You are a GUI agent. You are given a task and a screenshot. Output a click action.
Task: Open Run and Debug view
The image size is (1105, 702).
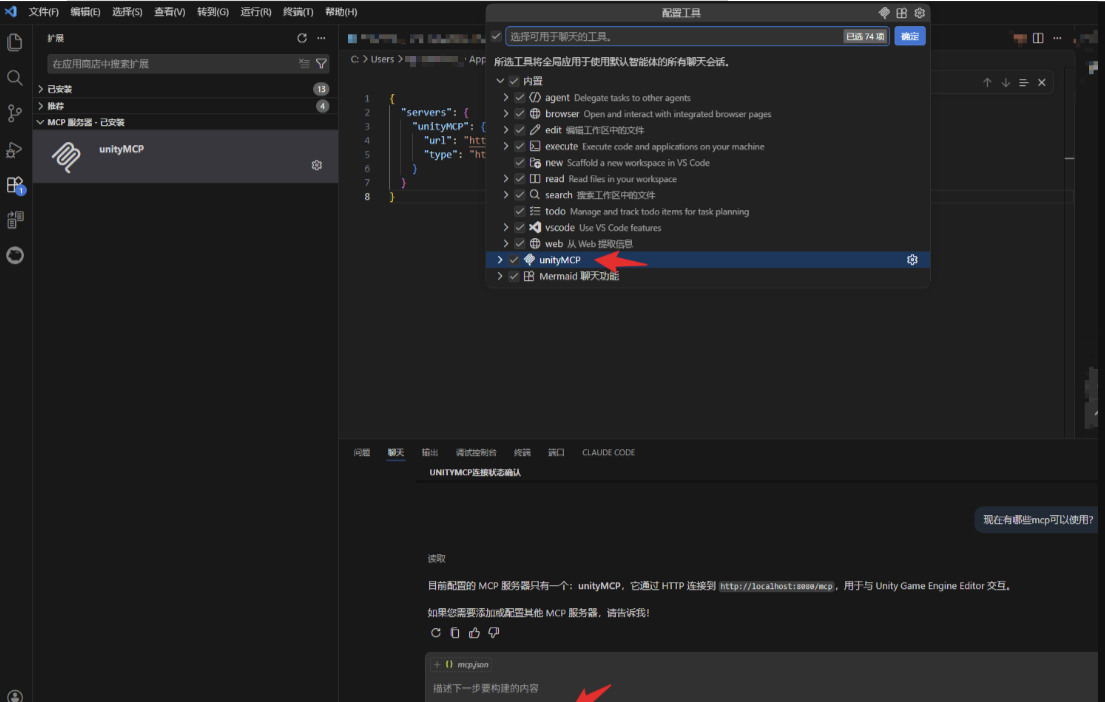[x=14, y=149]
